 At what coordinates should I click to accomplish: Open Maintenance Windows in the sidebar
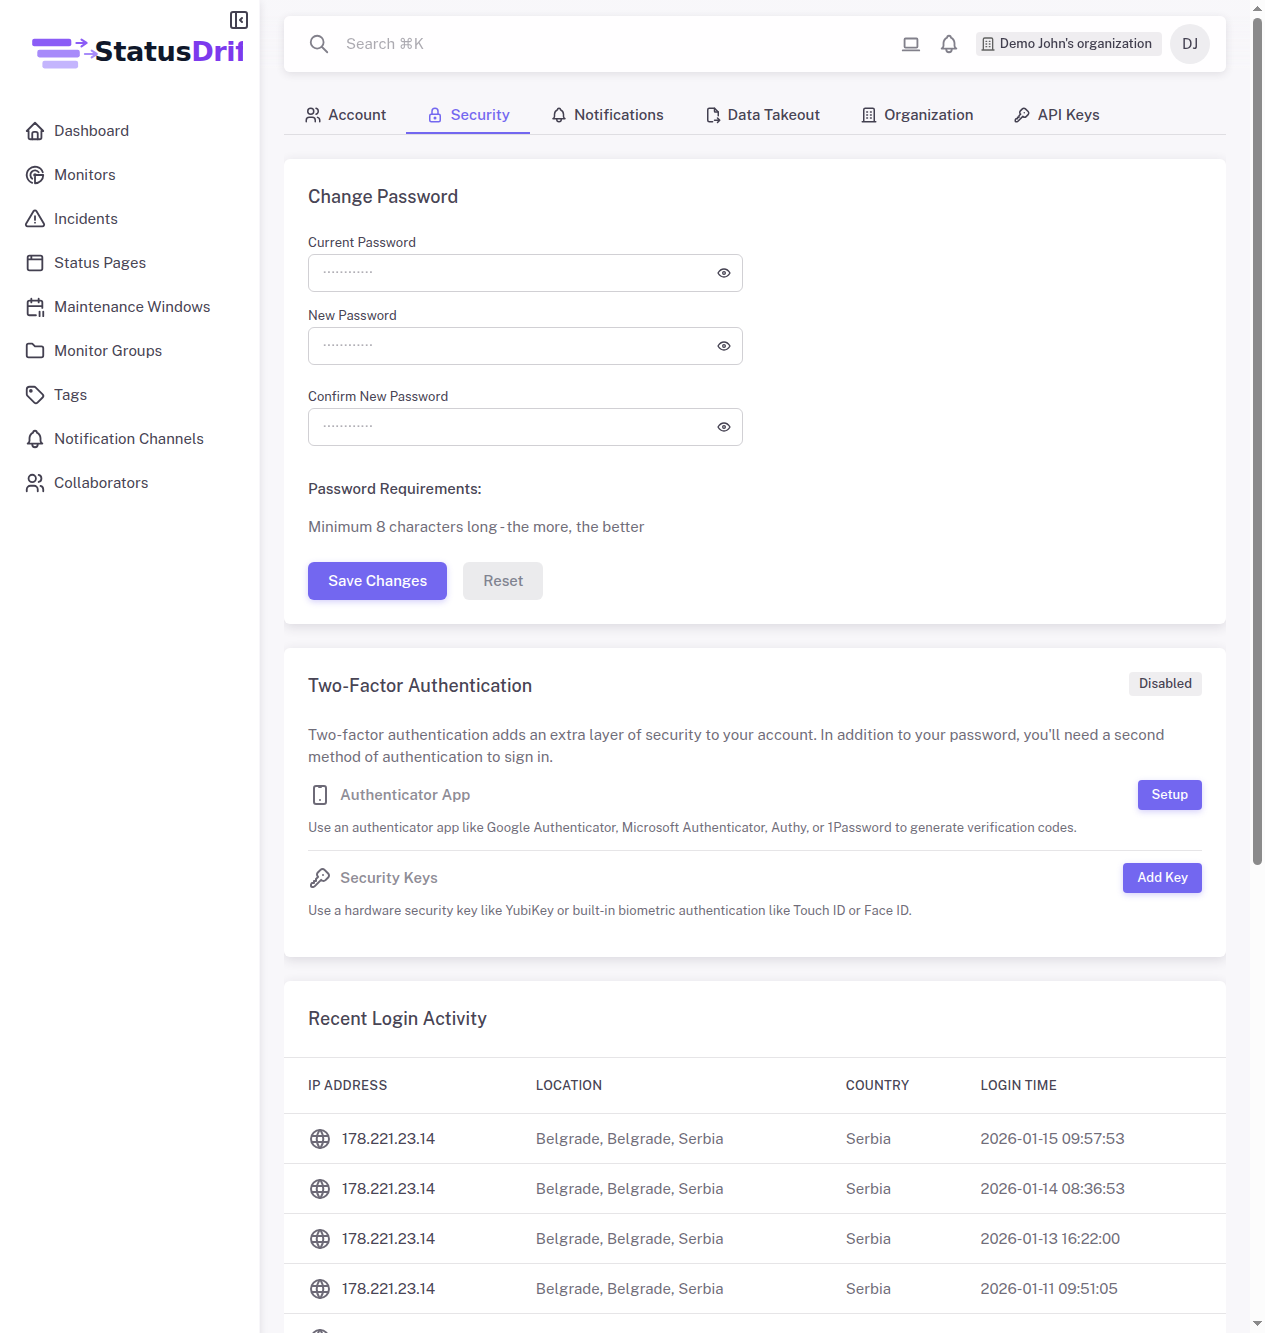click(132, 306)
